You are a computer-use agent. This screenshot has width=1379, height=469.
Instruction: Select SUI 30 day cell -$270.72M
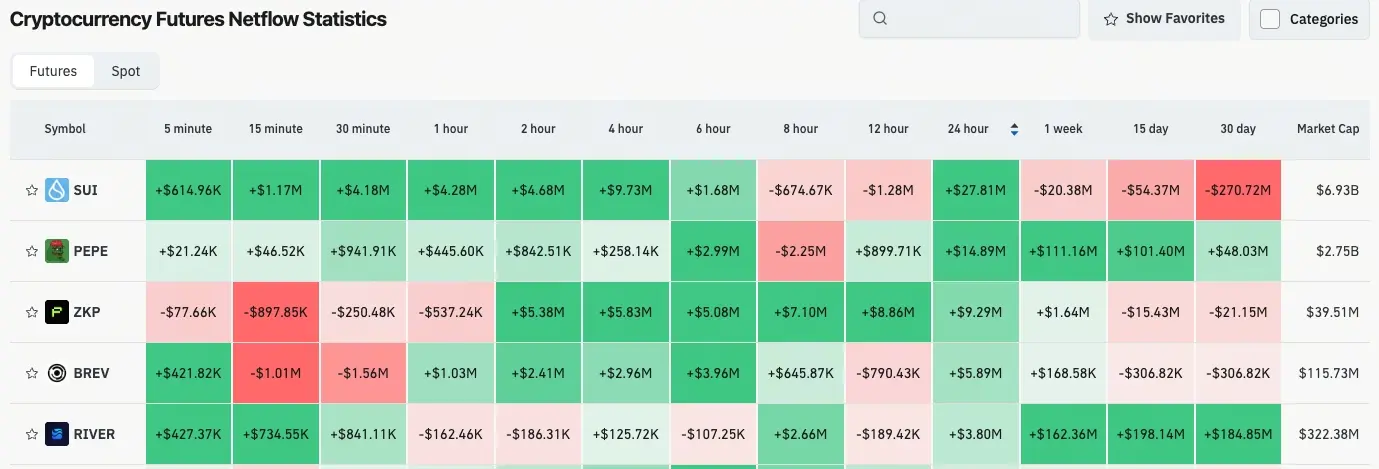click(1238, 190)
